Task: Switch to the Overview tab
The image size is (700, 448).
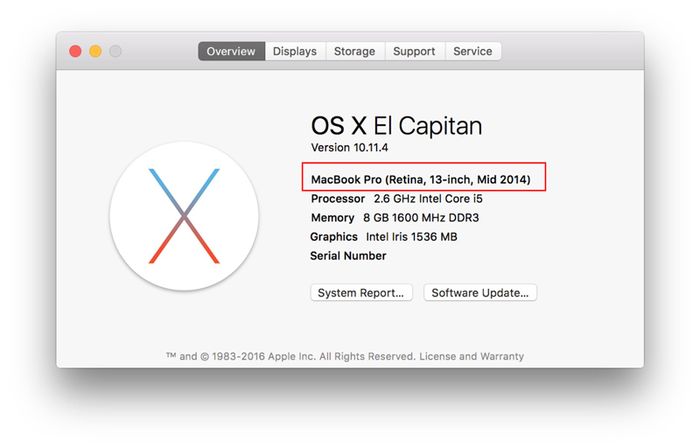Action: (x=231, y=51)
